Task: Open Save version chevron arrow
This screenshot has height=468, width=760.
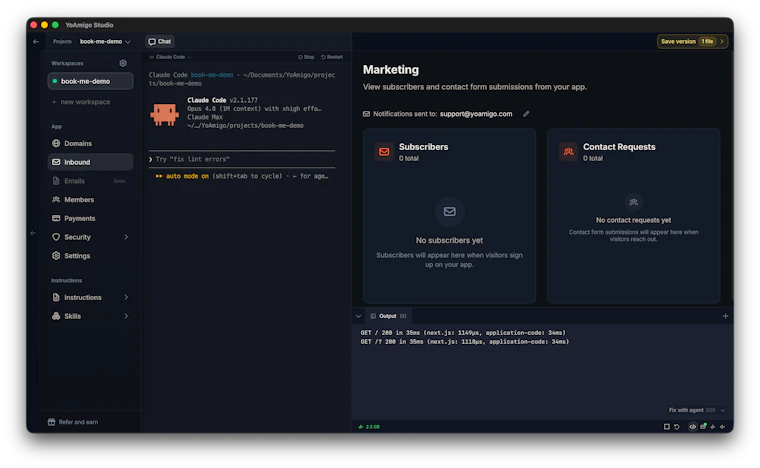Action: 722,42
